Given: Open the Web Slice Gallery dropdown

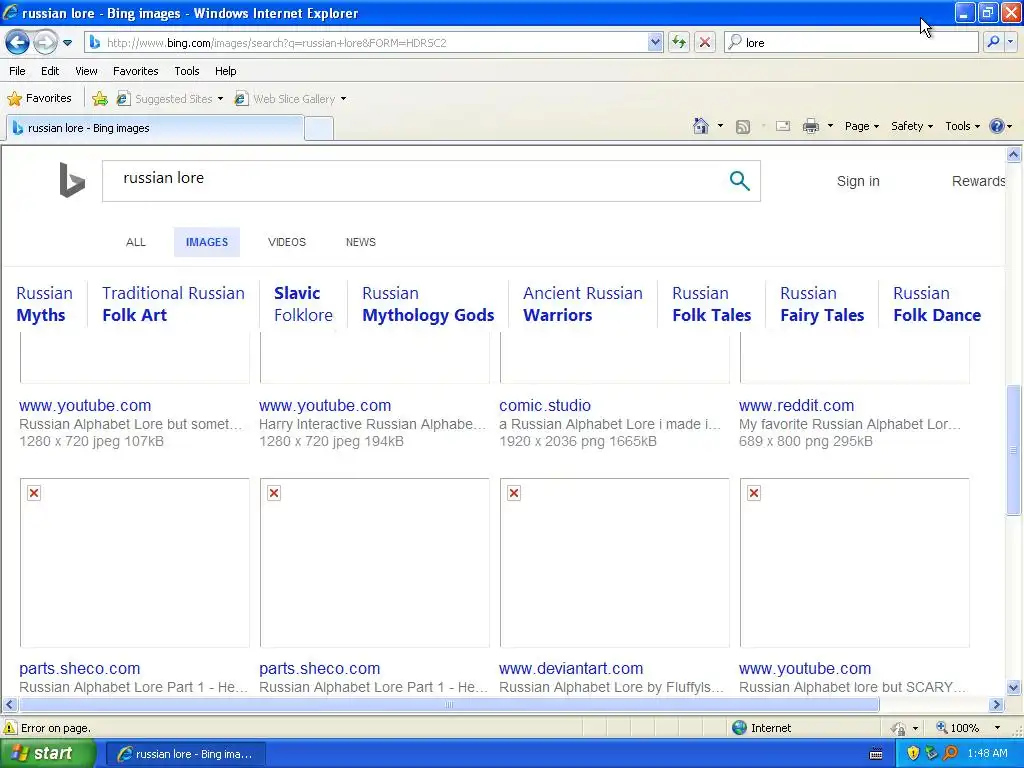Looking at the screenshot, I should pos(291,99).
